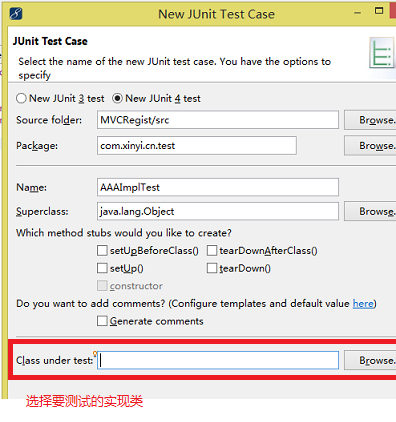Browse for the Package
The height and width of the screenshot is (422, 396).
point(370,146)
